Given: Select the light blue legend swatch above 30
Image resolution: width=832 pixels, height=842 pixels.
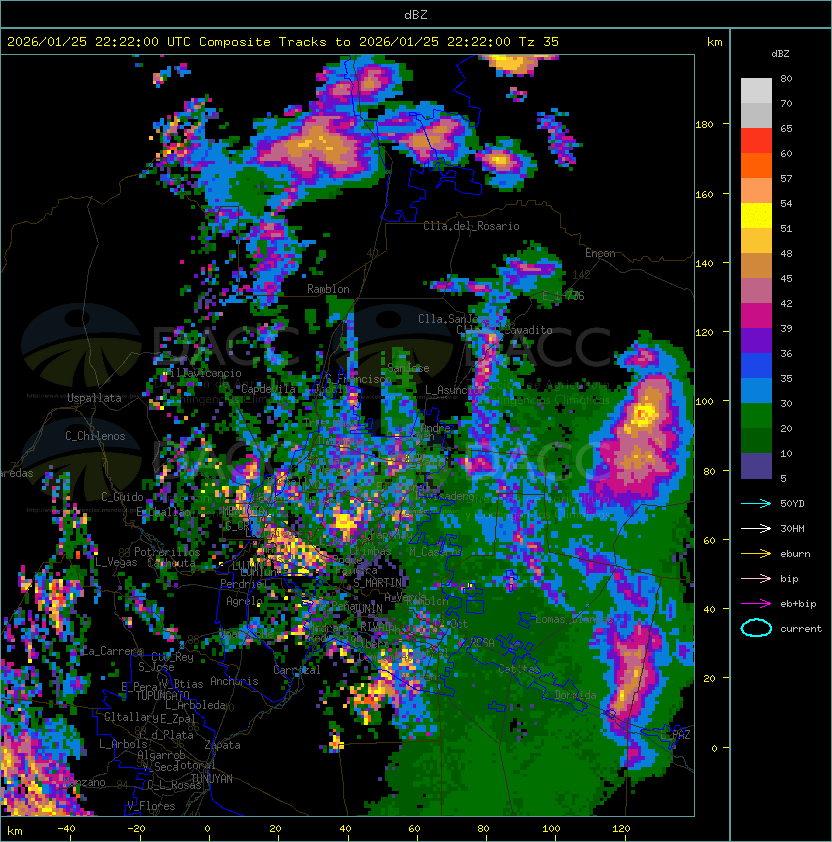Looking at the screenshot, I should pyautogui.click(x=756, y=390).
